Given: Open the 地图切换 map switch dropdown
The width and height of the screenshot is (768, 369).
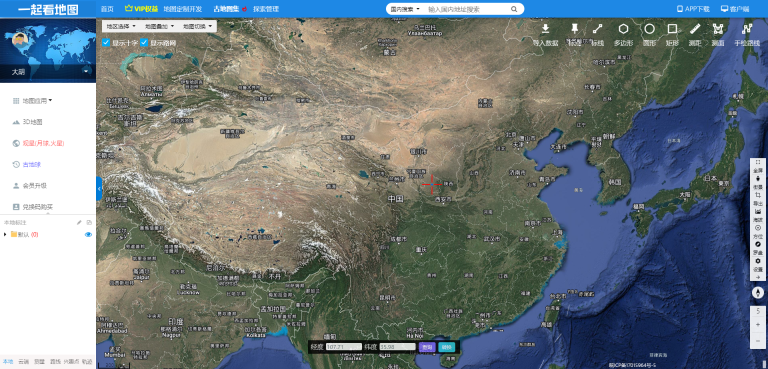Looking at the screenshot, I should (197, 26).
